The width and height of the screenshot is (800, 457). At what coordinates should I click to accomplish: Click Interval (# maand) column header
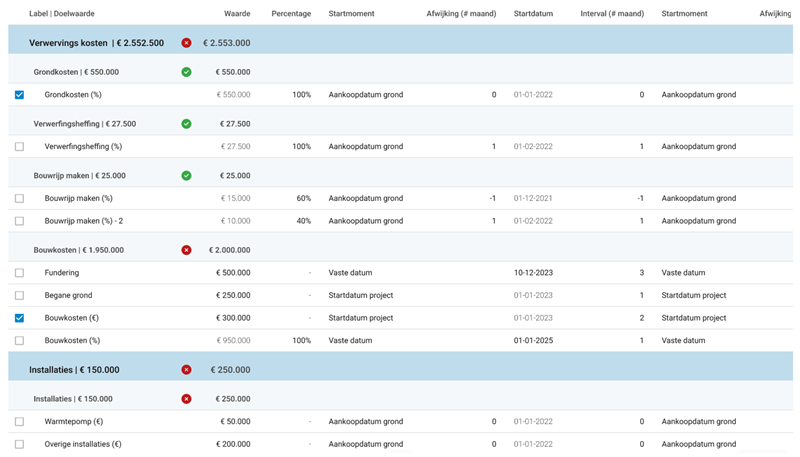pos(612,14)
